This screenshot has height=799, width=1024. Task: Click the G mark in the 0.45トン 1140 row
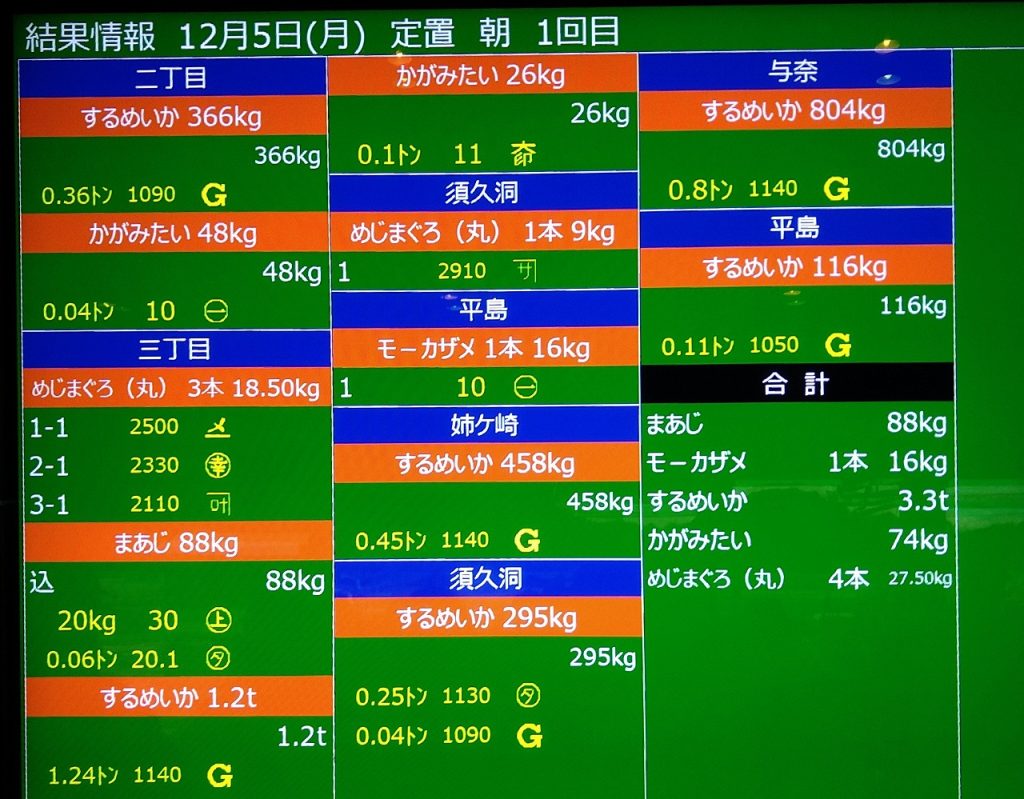526,541
